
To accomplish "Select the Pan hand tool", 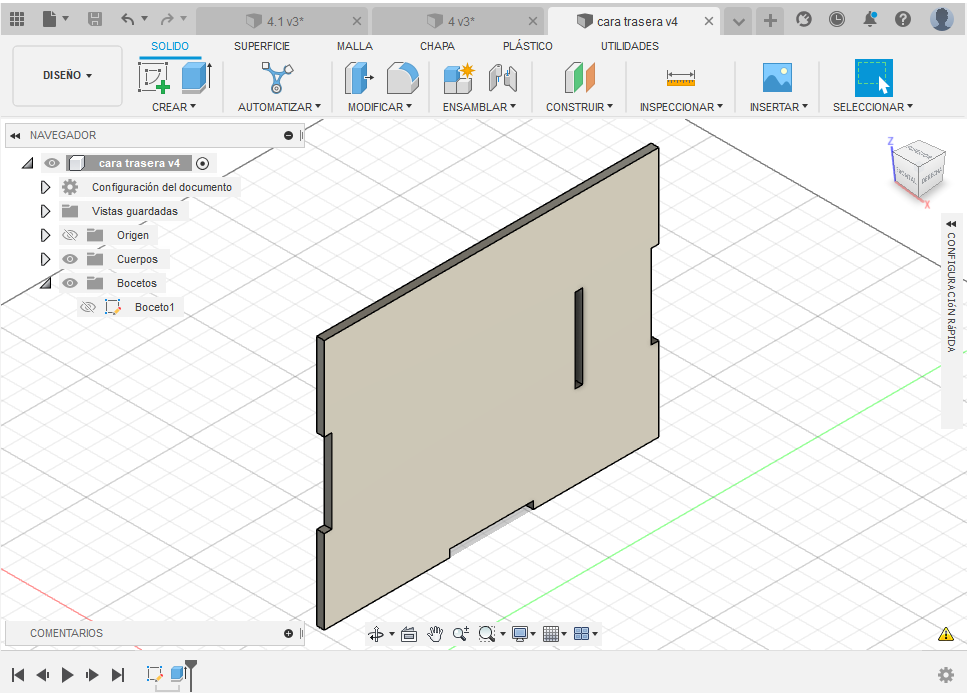I will 435,634.
